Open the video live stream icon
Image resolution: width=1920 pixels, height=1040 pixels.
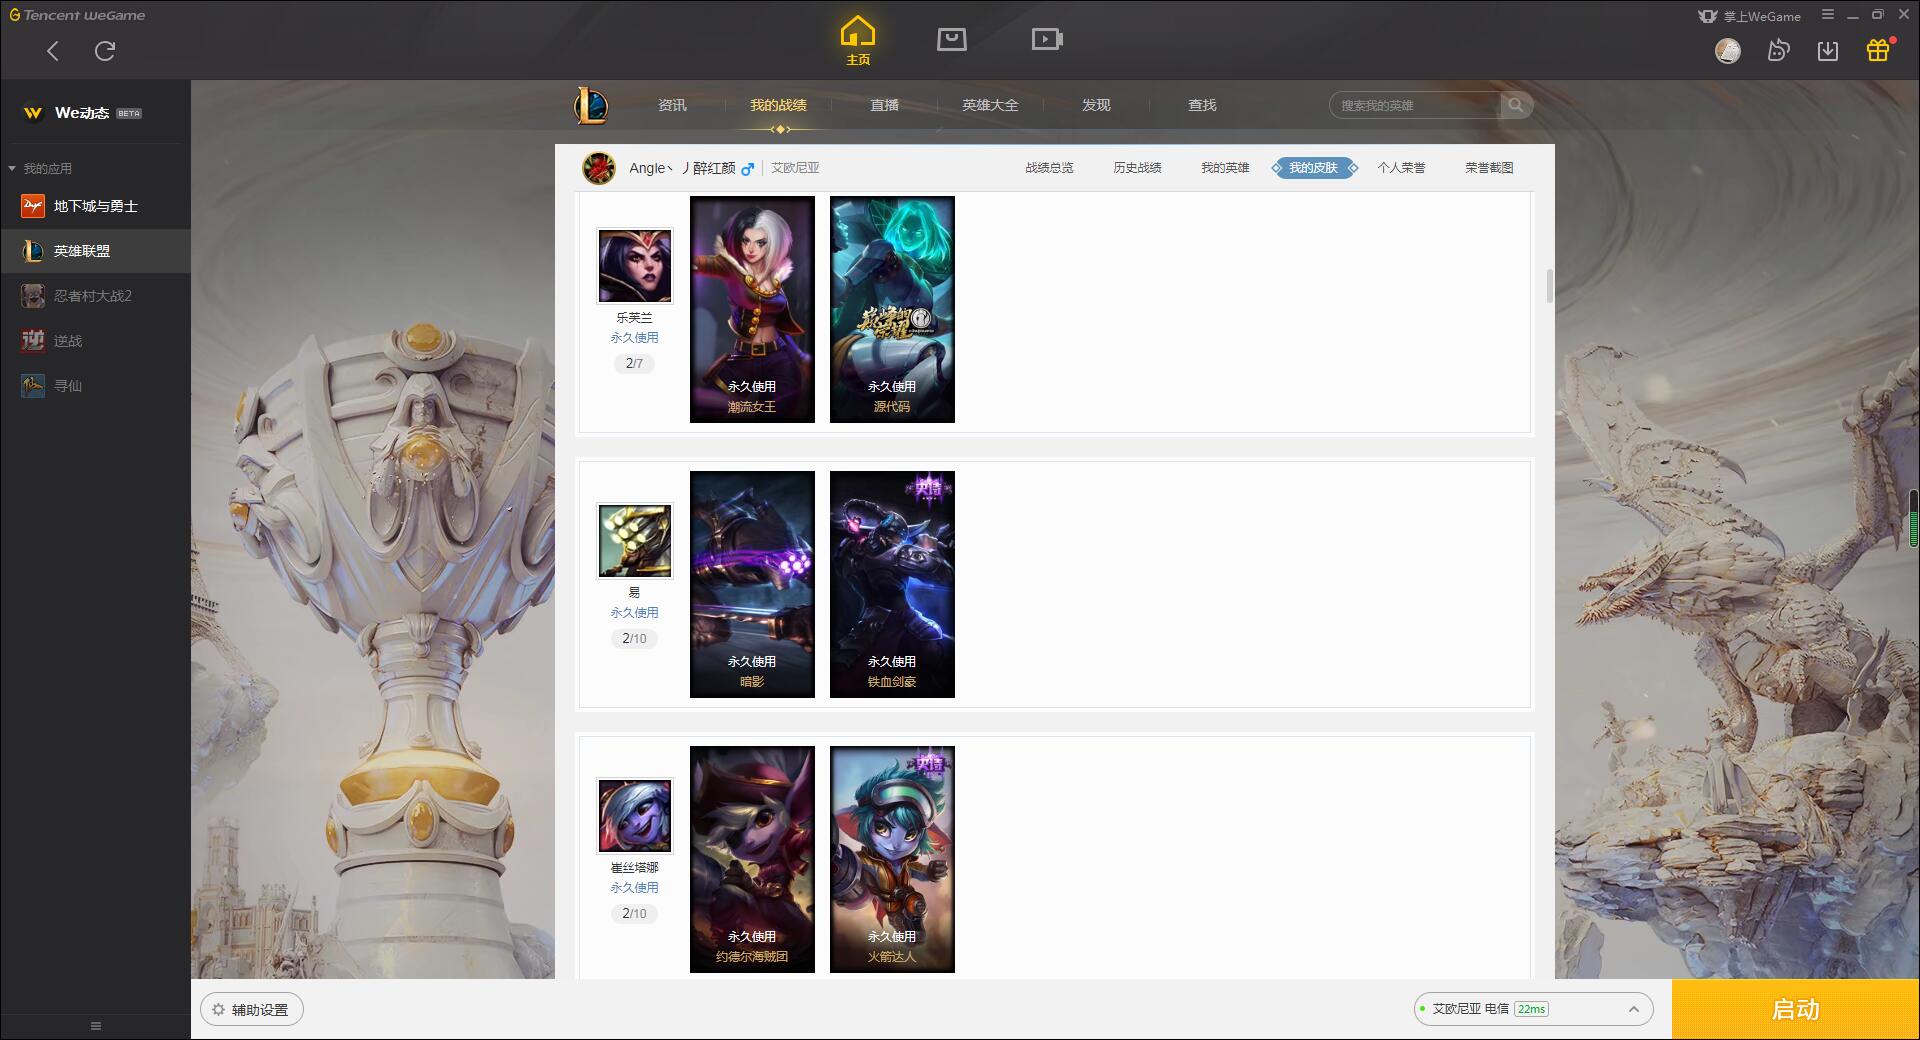(1047, 39)
